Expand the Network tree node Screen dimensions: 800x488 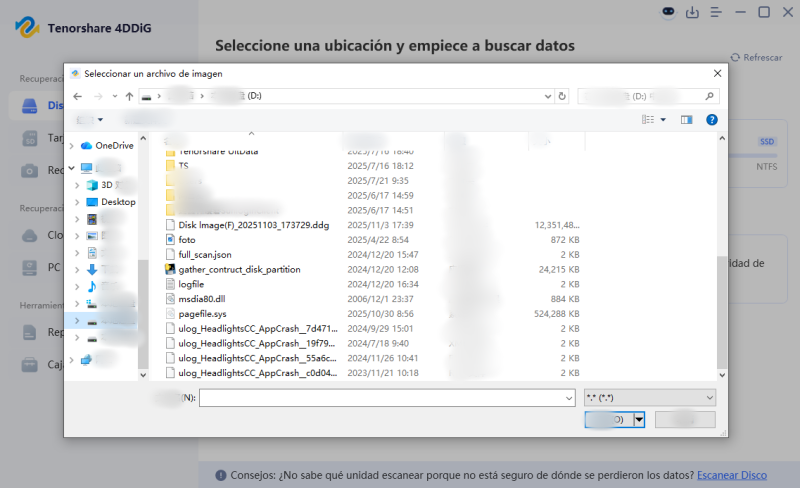[71, 360]
